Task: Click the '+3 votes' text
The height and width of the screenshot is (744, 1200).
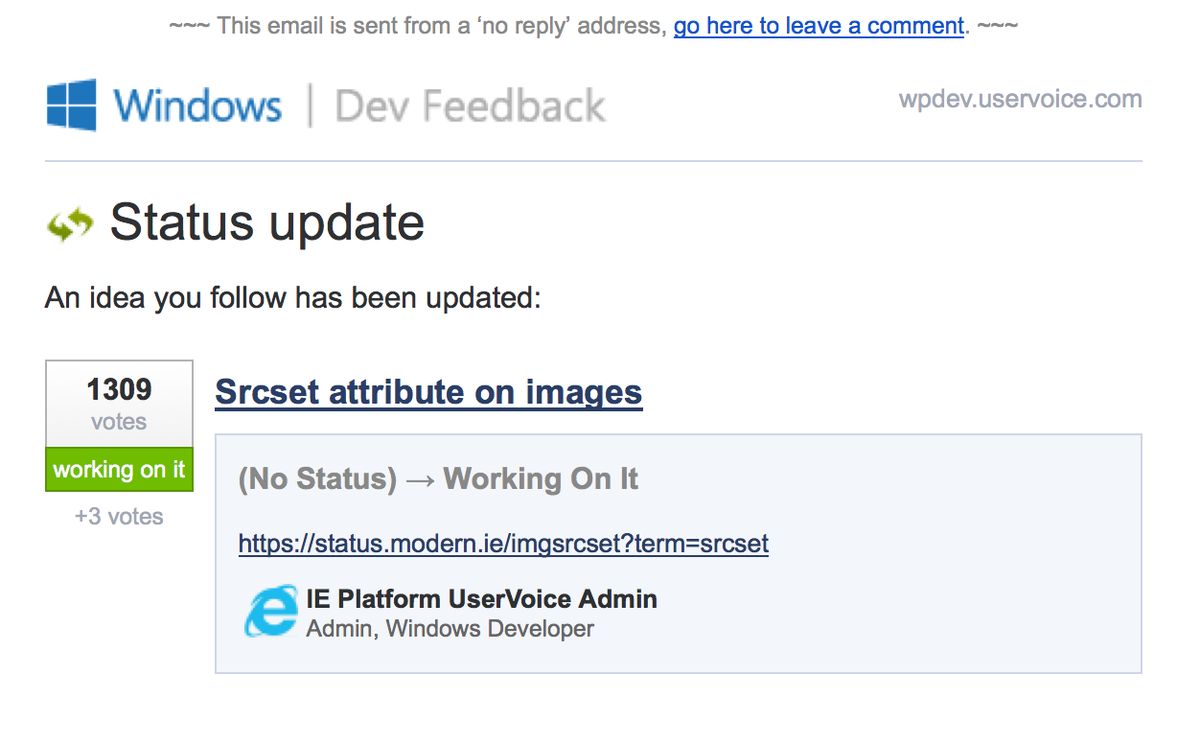Action: [x=119, y=517]
